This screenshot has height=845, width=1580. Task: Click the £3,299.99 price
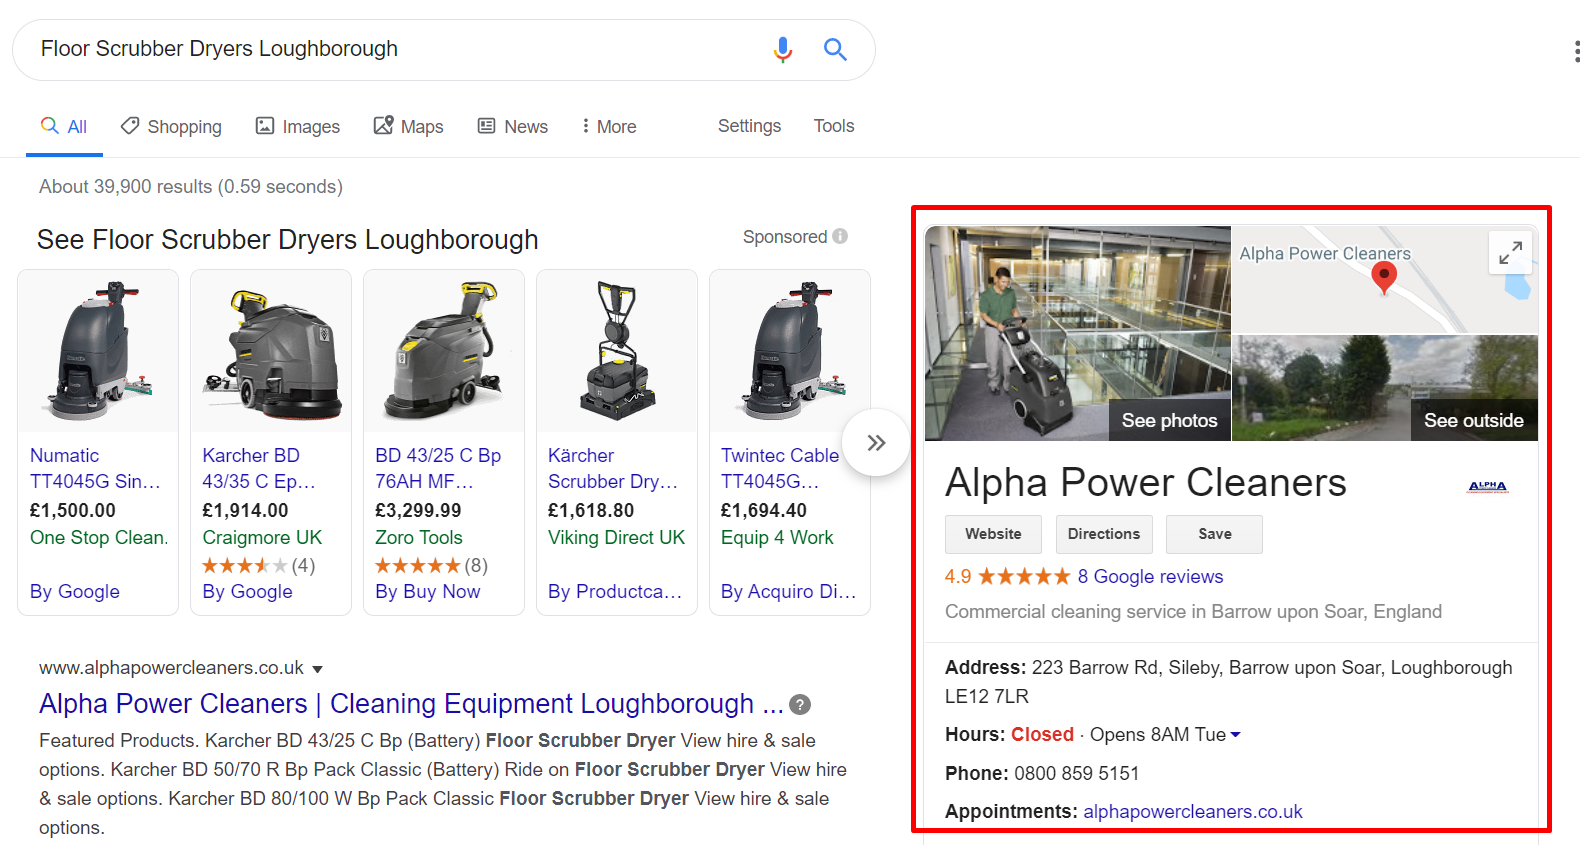[x=418, y=511]
